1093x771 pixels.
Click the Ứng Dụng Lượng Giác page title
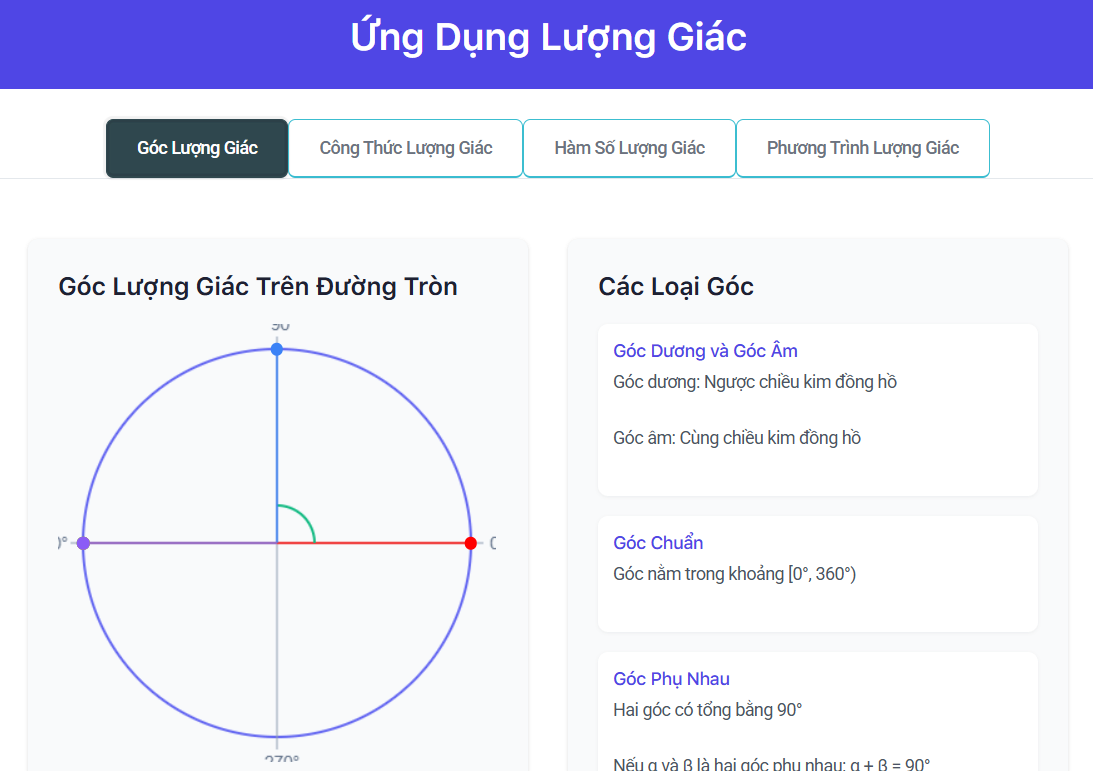point(548,38)
